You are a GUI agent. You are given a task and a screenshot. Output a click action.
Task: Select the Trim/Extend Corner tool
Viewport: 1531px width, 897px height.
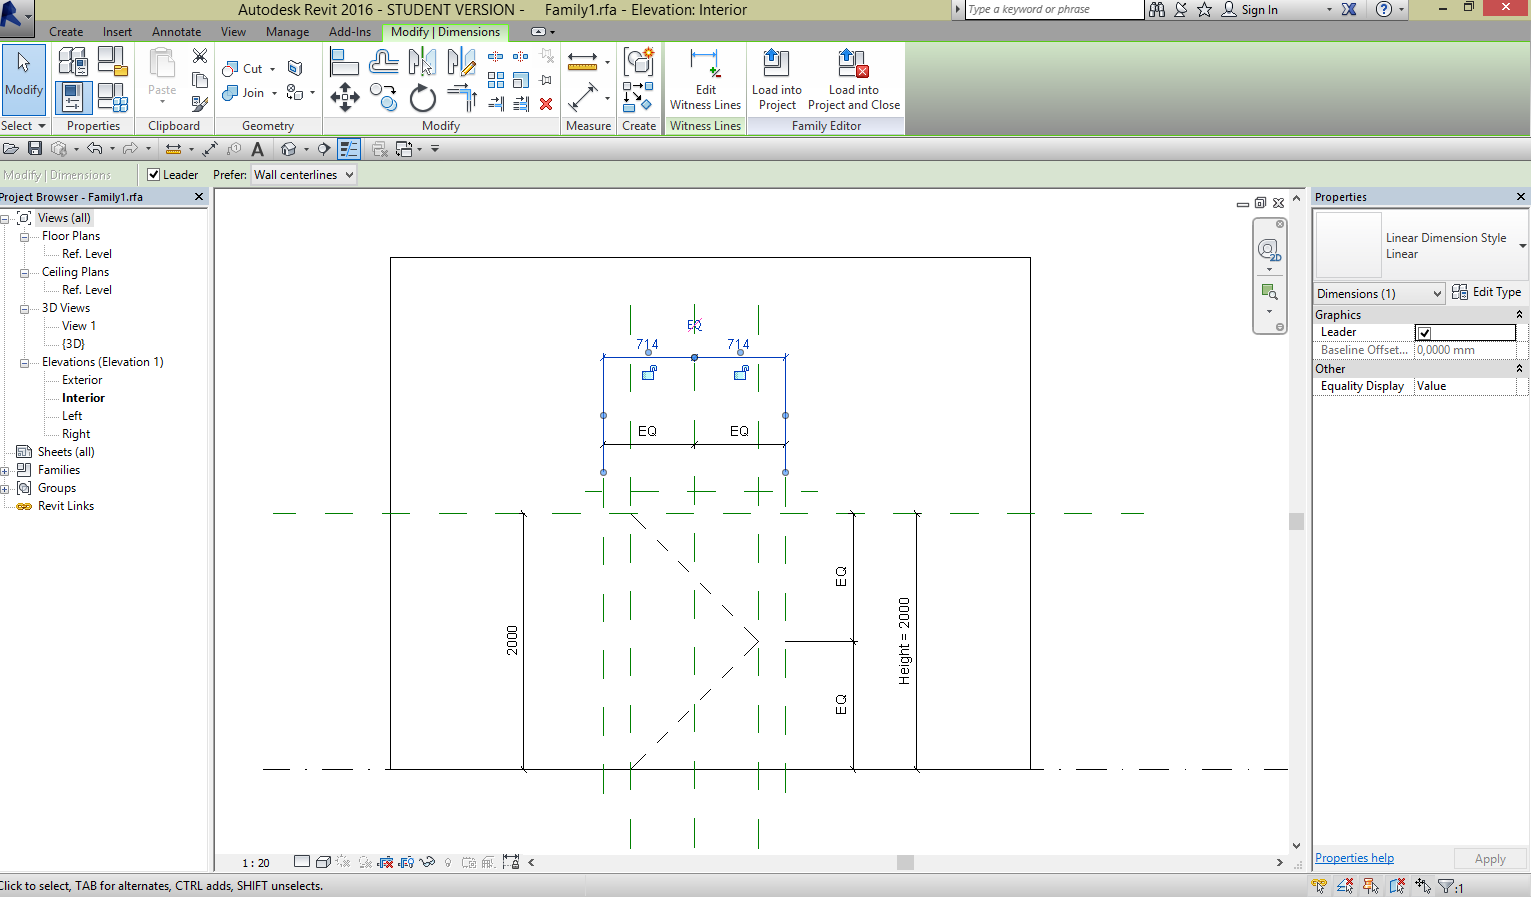coord(459,97)
